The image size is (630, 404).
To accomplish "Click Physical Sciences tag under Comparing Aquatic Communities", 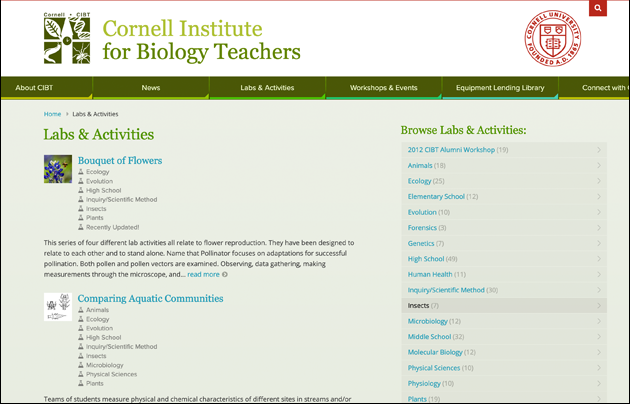I will click(111, 374).
